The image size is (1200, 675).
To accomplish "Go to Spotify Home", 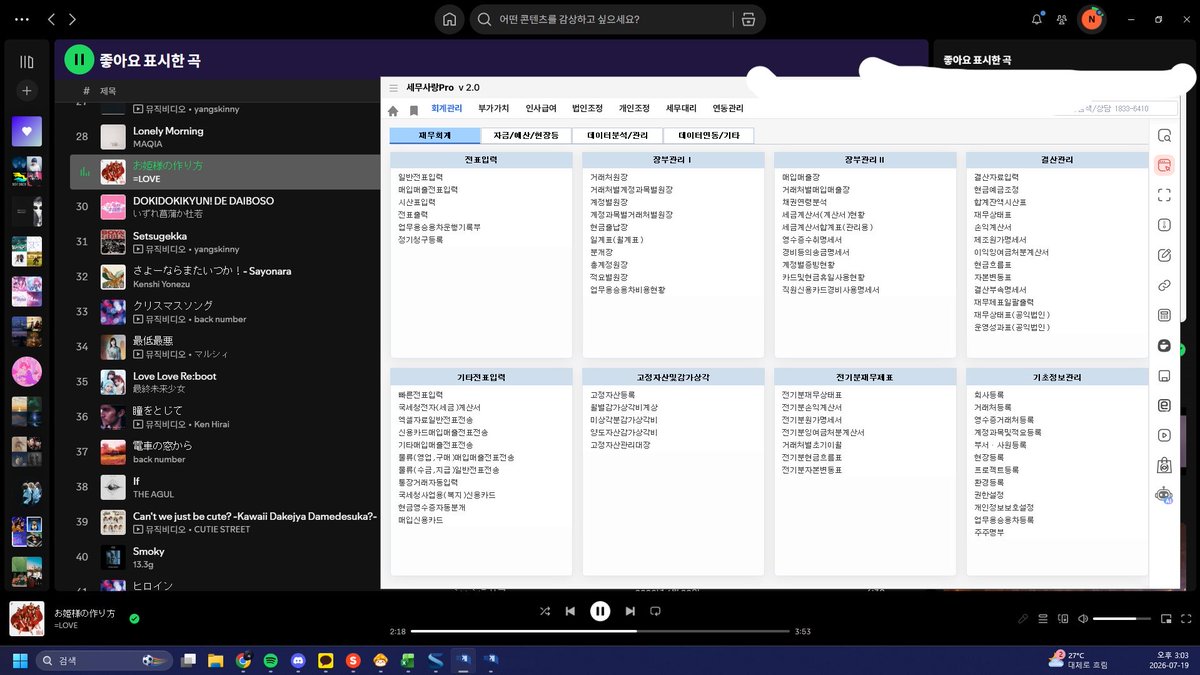I will coord(450,19).
